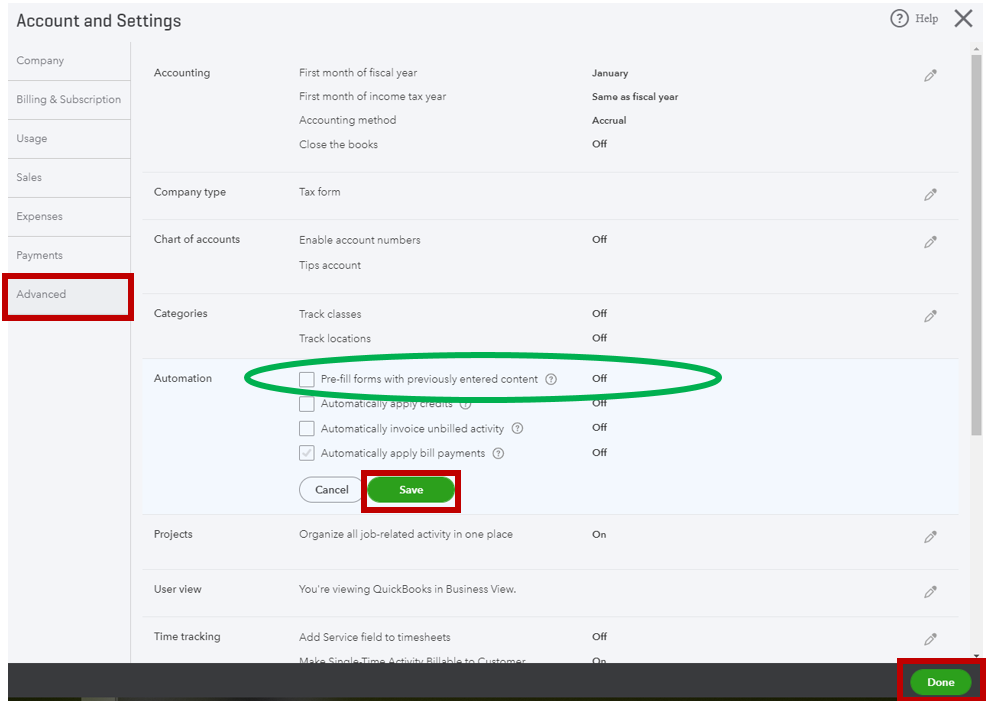
Task: Click the Time tracking pencil icon
Action: point(930,639)
